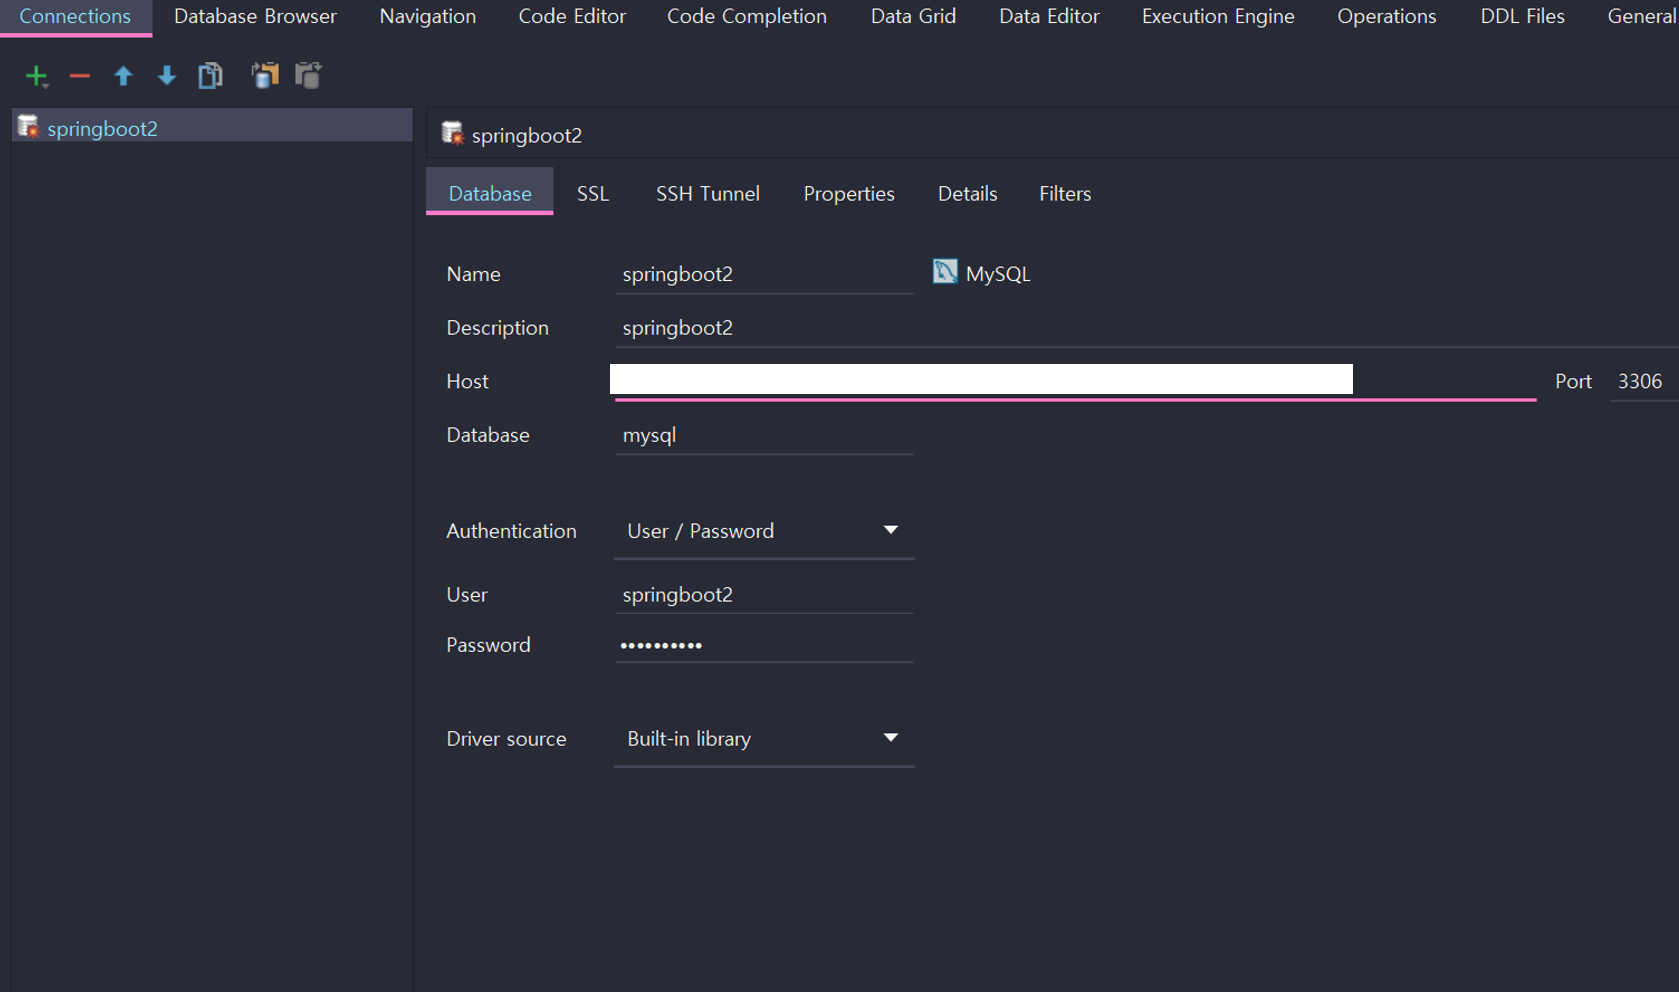The height and width of the screenshot is (992, 1679).
Task: Click the connection icon in the springboot2 header
Action: click(452, 134)
